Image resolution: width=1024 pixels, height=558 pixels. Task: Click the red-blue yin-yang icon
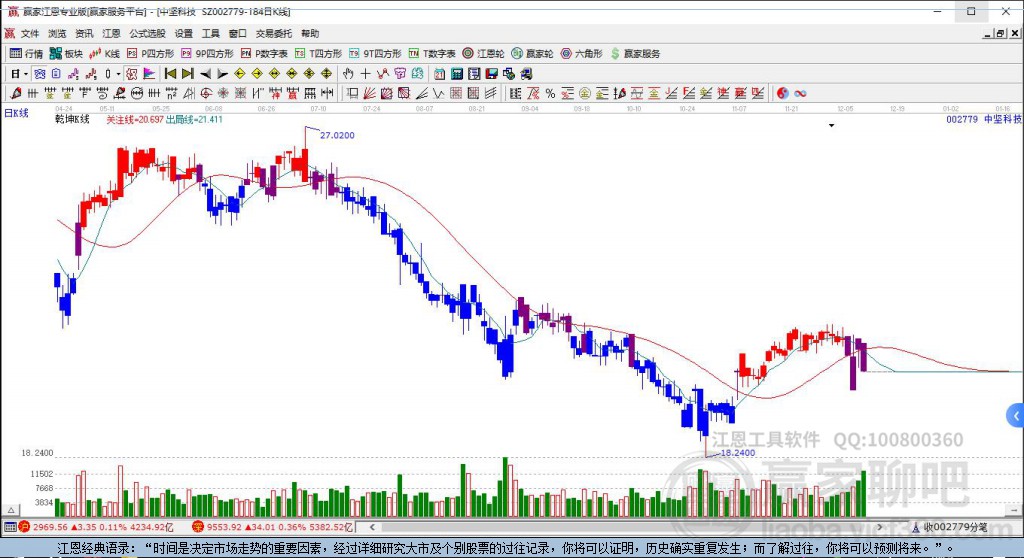tap(782, 93)
